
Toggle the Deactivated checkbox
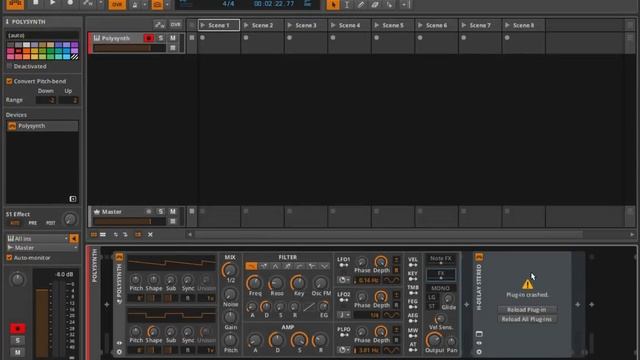coord(9,66)
